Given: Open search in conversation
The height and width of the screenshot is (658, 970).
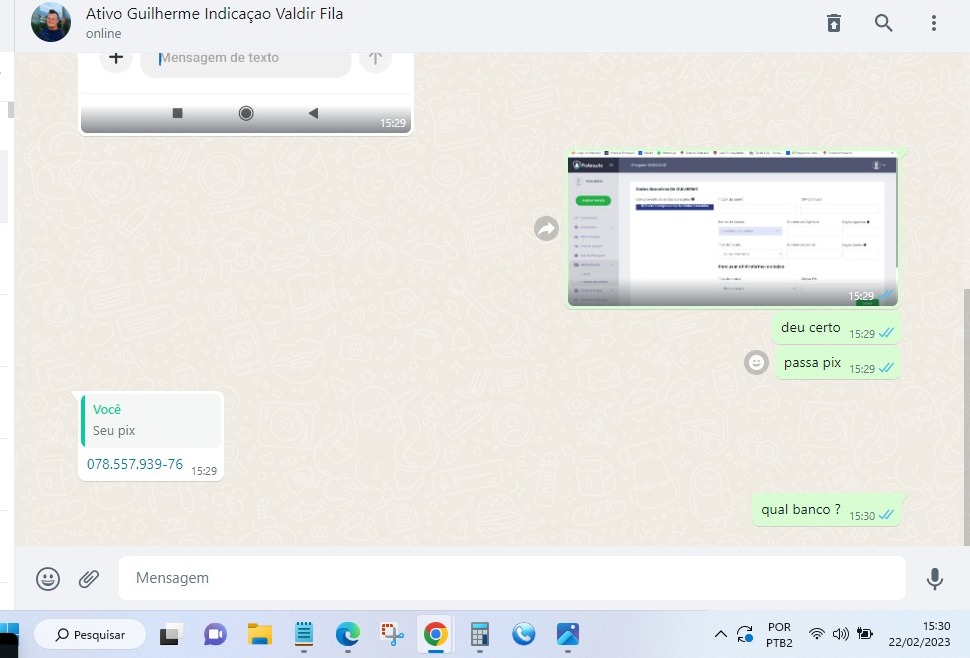Looking at the screenshot, I should pos(884,23).
